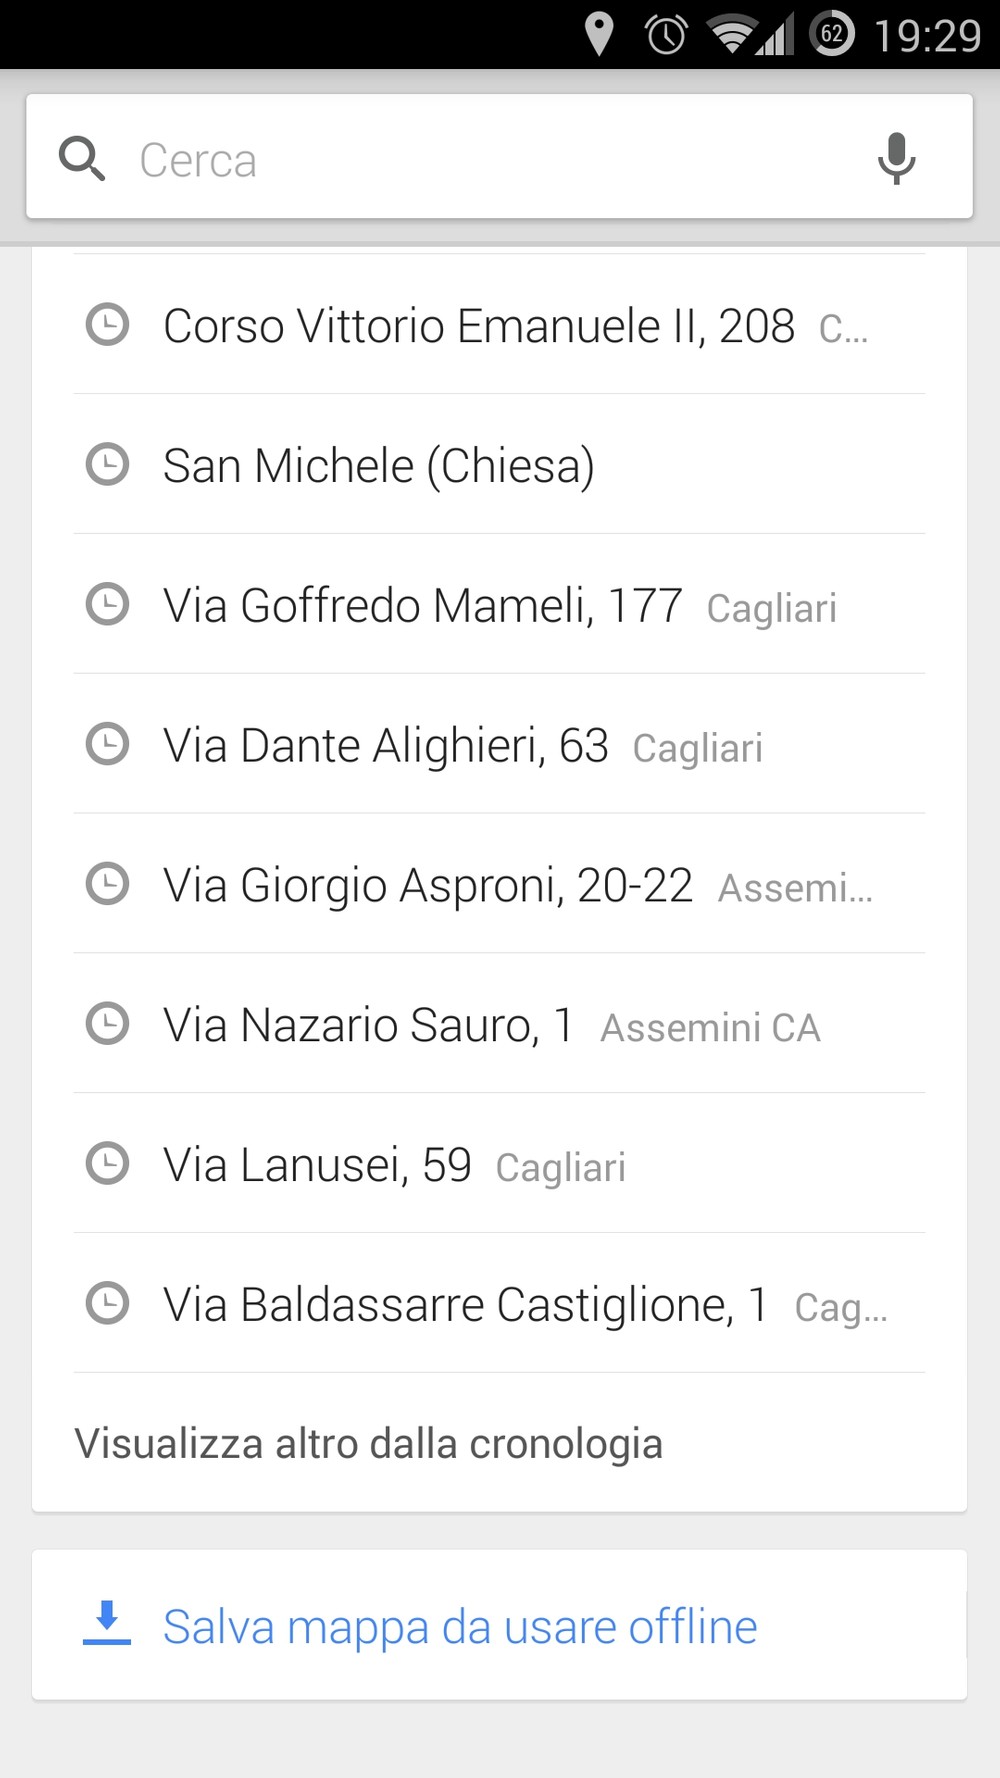Tap the battery level 62 indicator

[832, 35]
